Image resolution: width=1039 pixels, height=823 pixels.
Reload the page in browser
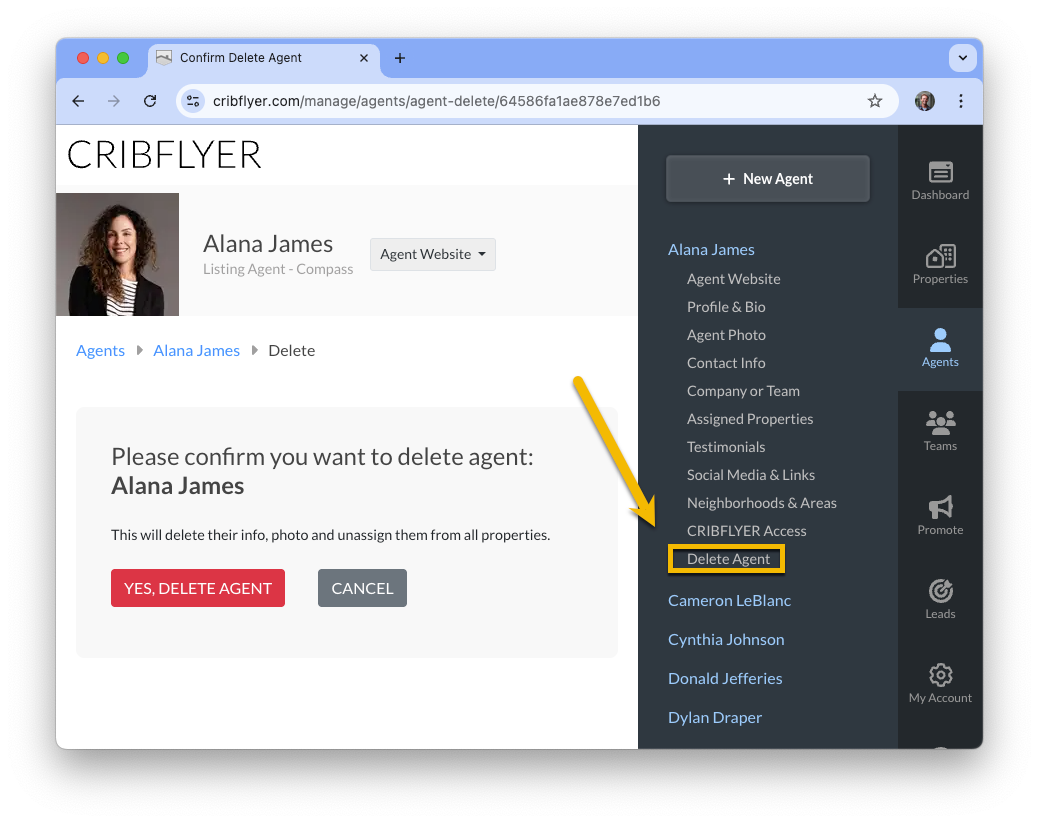[150, 101]
